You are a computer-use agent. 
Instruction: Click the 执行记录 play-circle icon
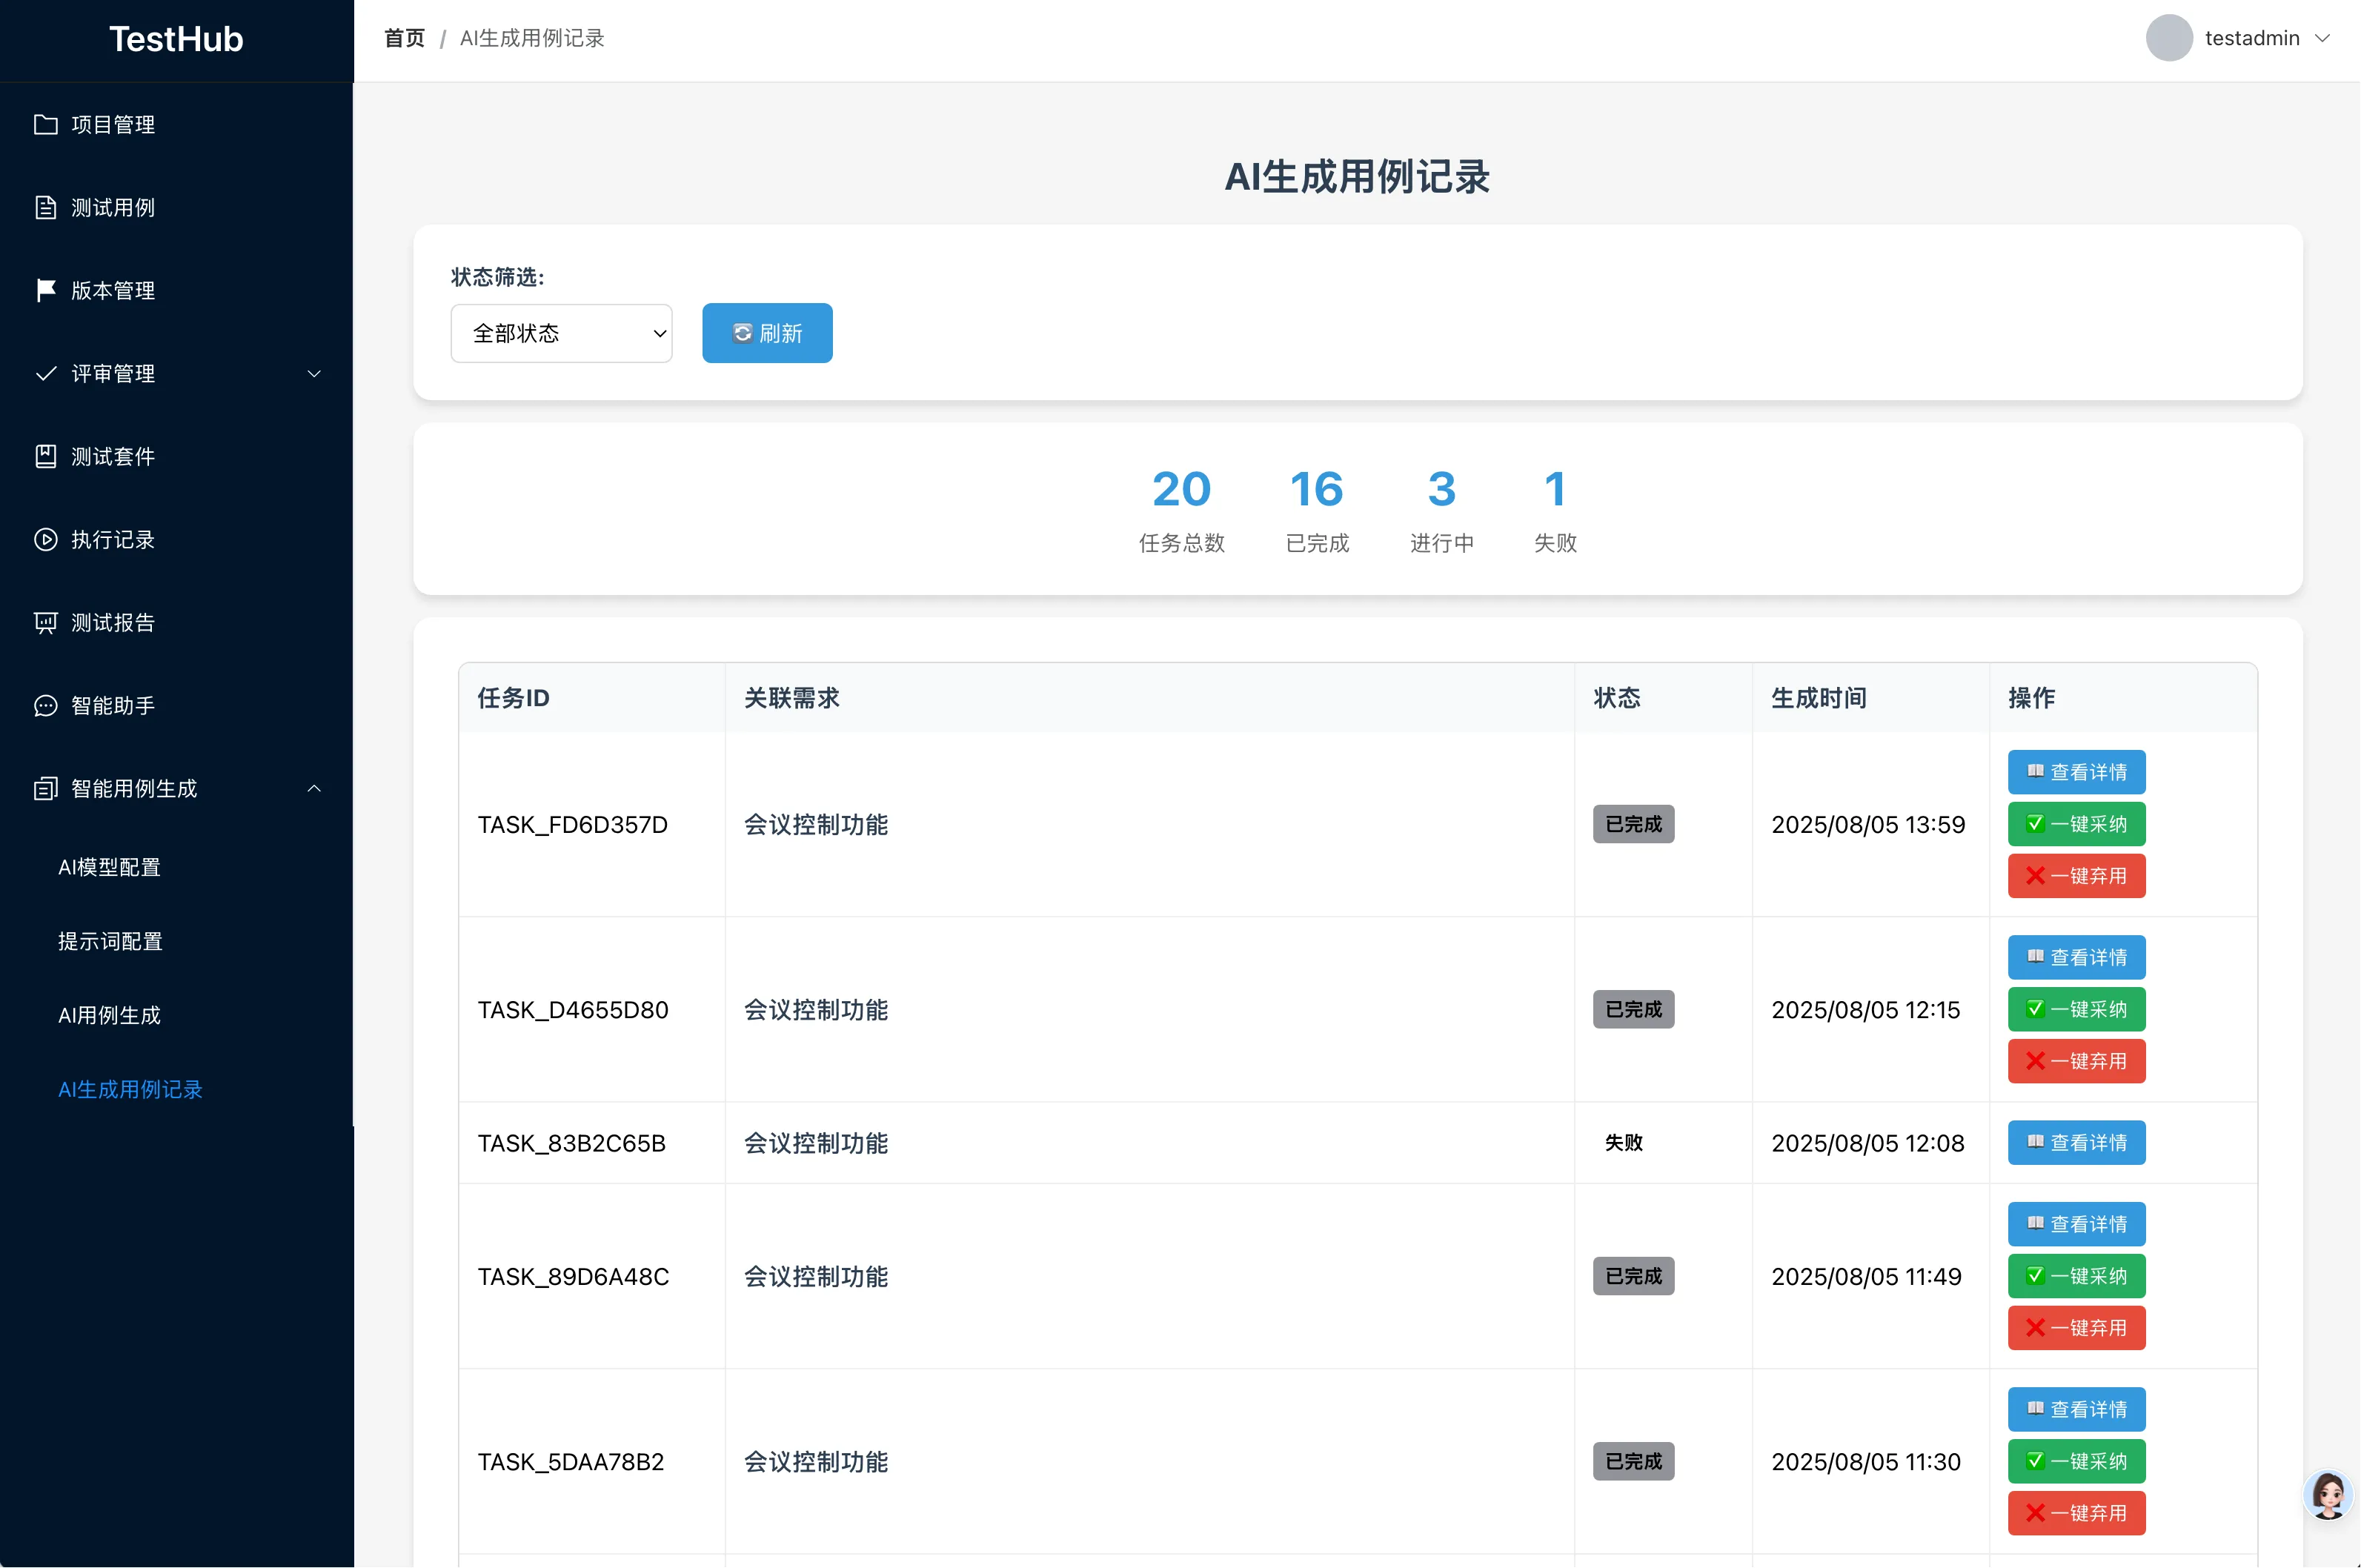pyautogui.click(x=46, y=539)
